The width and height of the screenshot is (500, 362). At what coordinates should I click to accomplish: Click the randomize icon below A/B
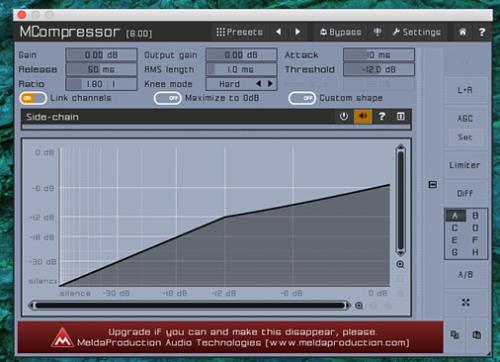coord(465,302)
